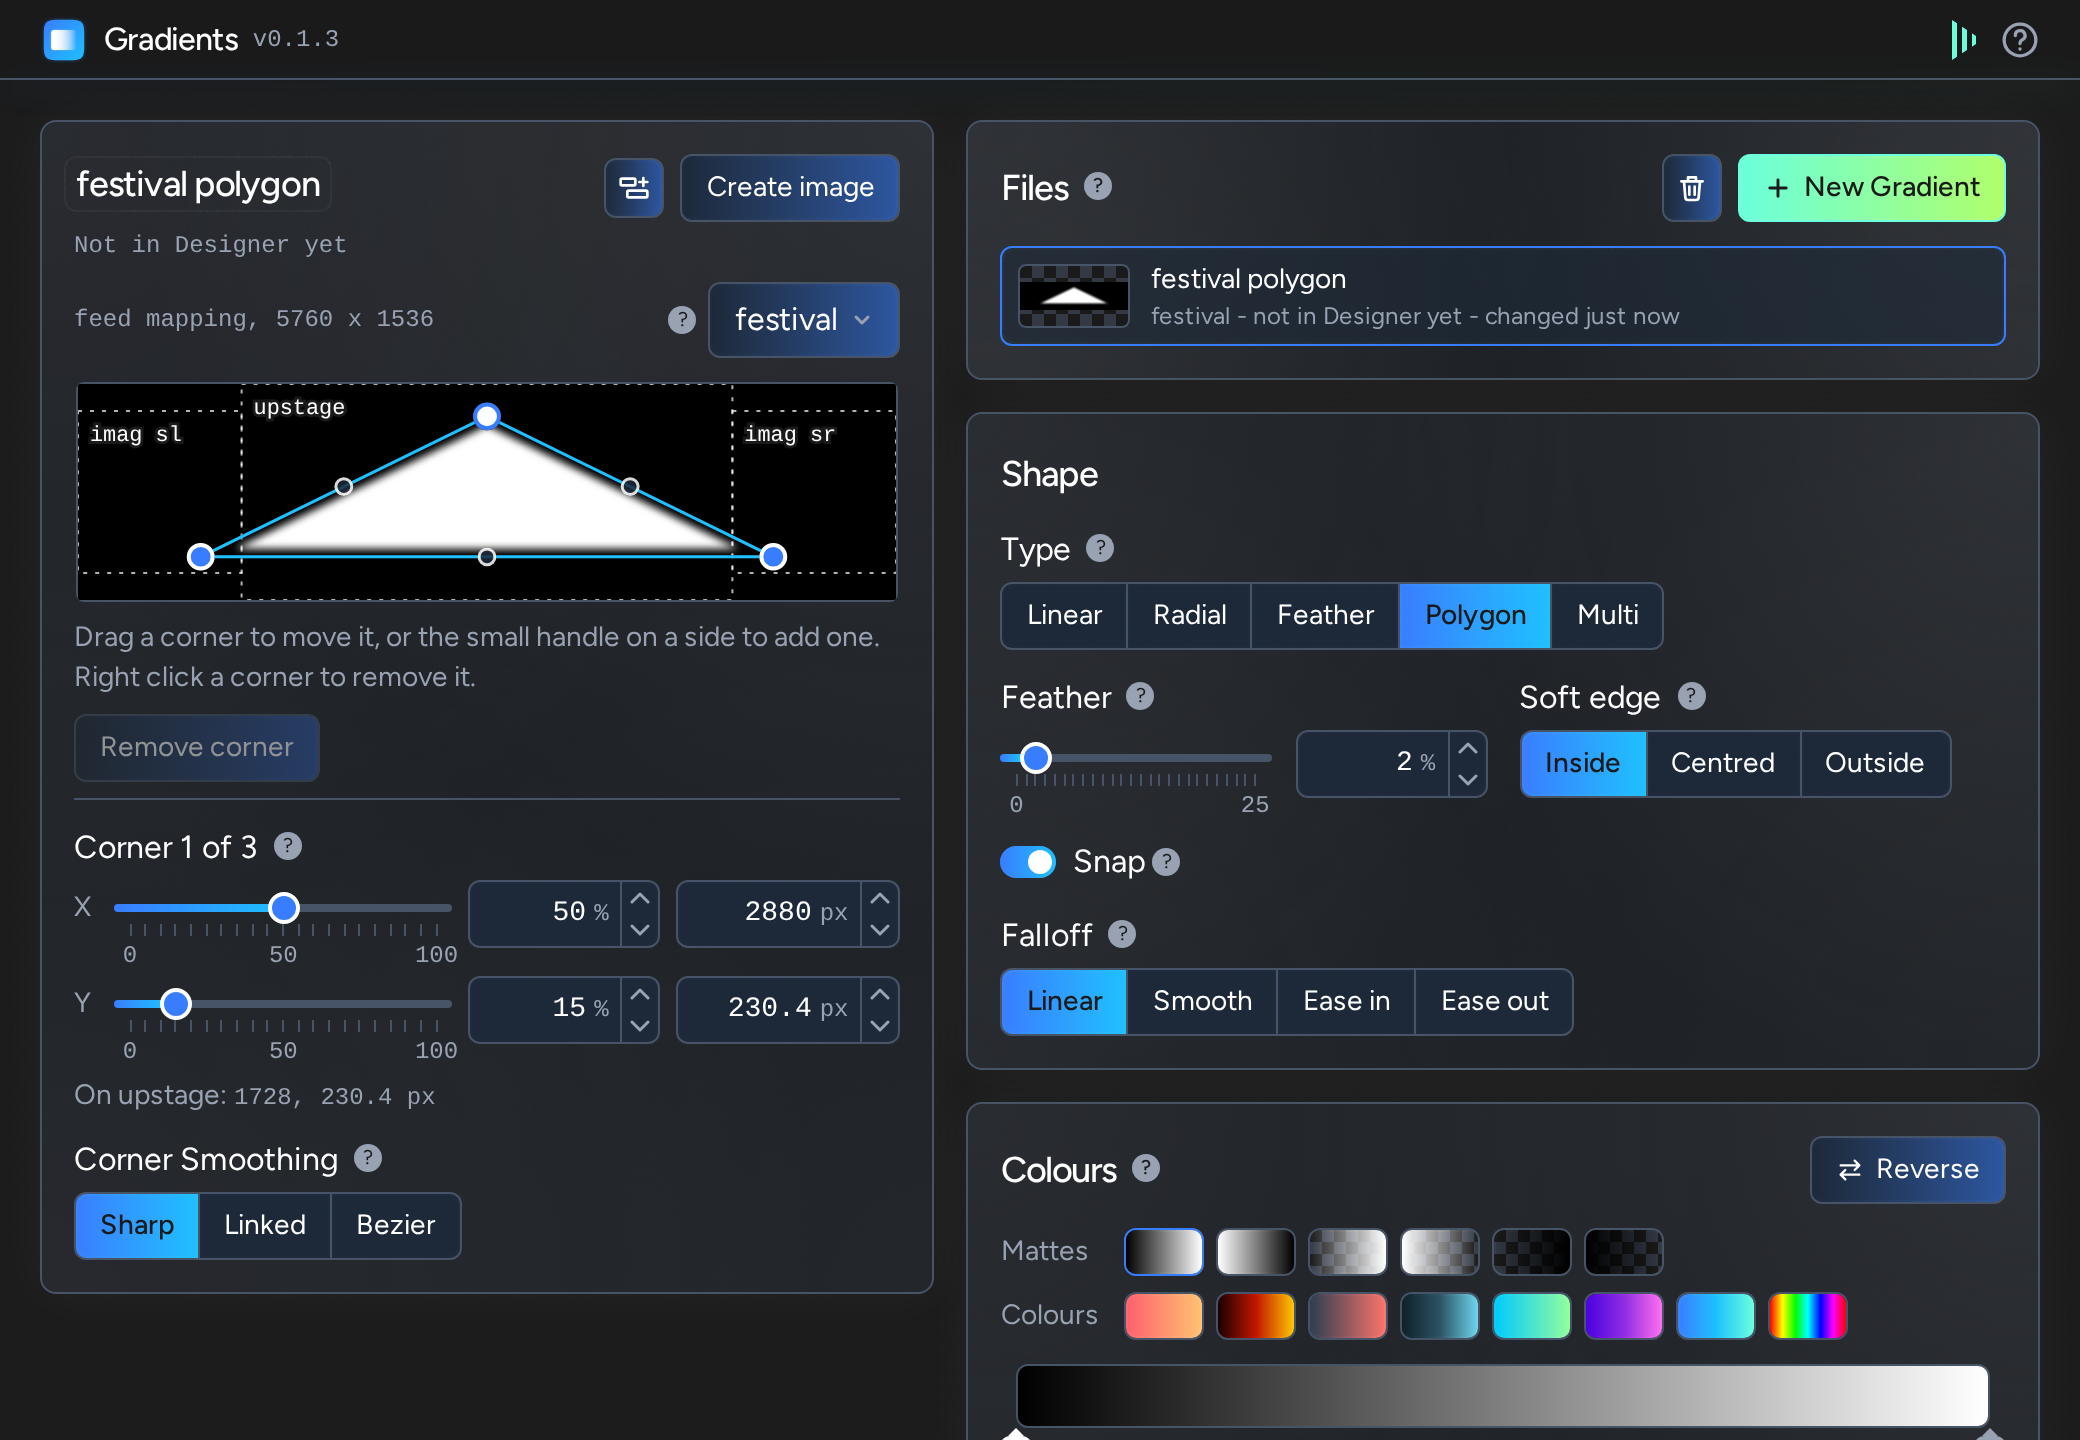Switch shape type to Feather
This screenshot has width=2080, height=1440.
pyautogui.click(x=1325, y=615)
